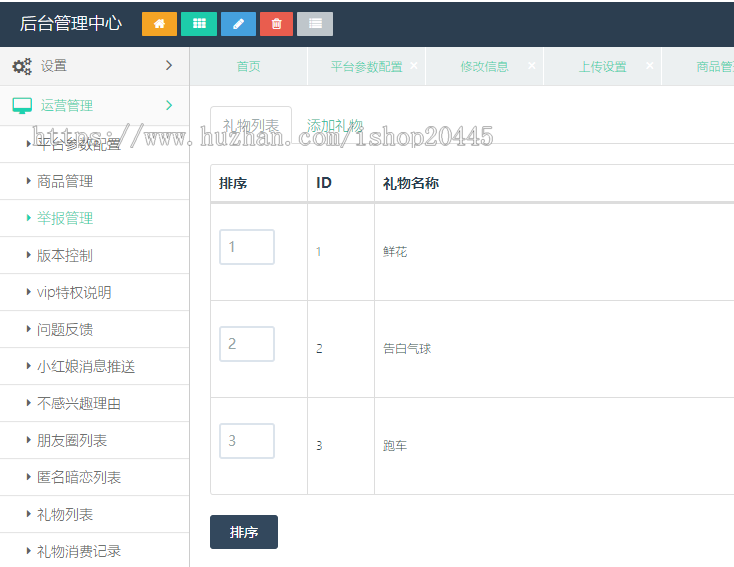734x567 pixels.
Task: Expand the 设置 menu chevron
Action: [x=169, y=66]
